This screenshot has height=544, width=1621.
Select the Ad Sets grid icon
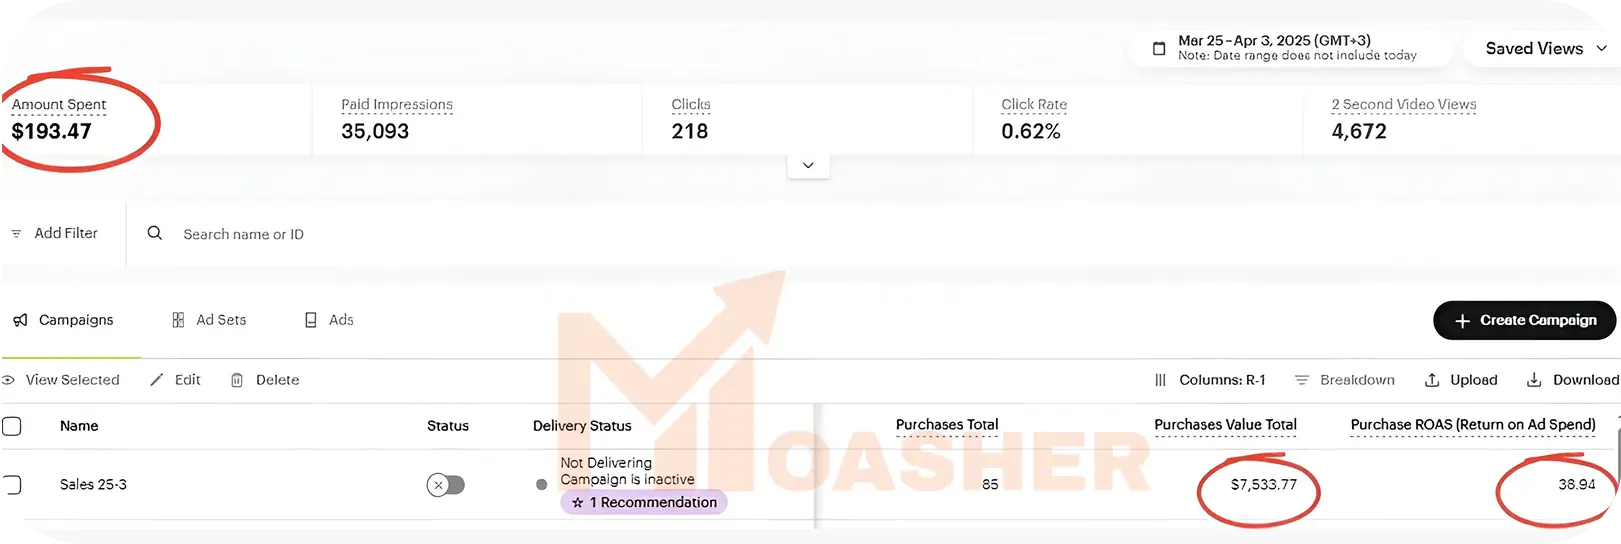click(178, 320)
